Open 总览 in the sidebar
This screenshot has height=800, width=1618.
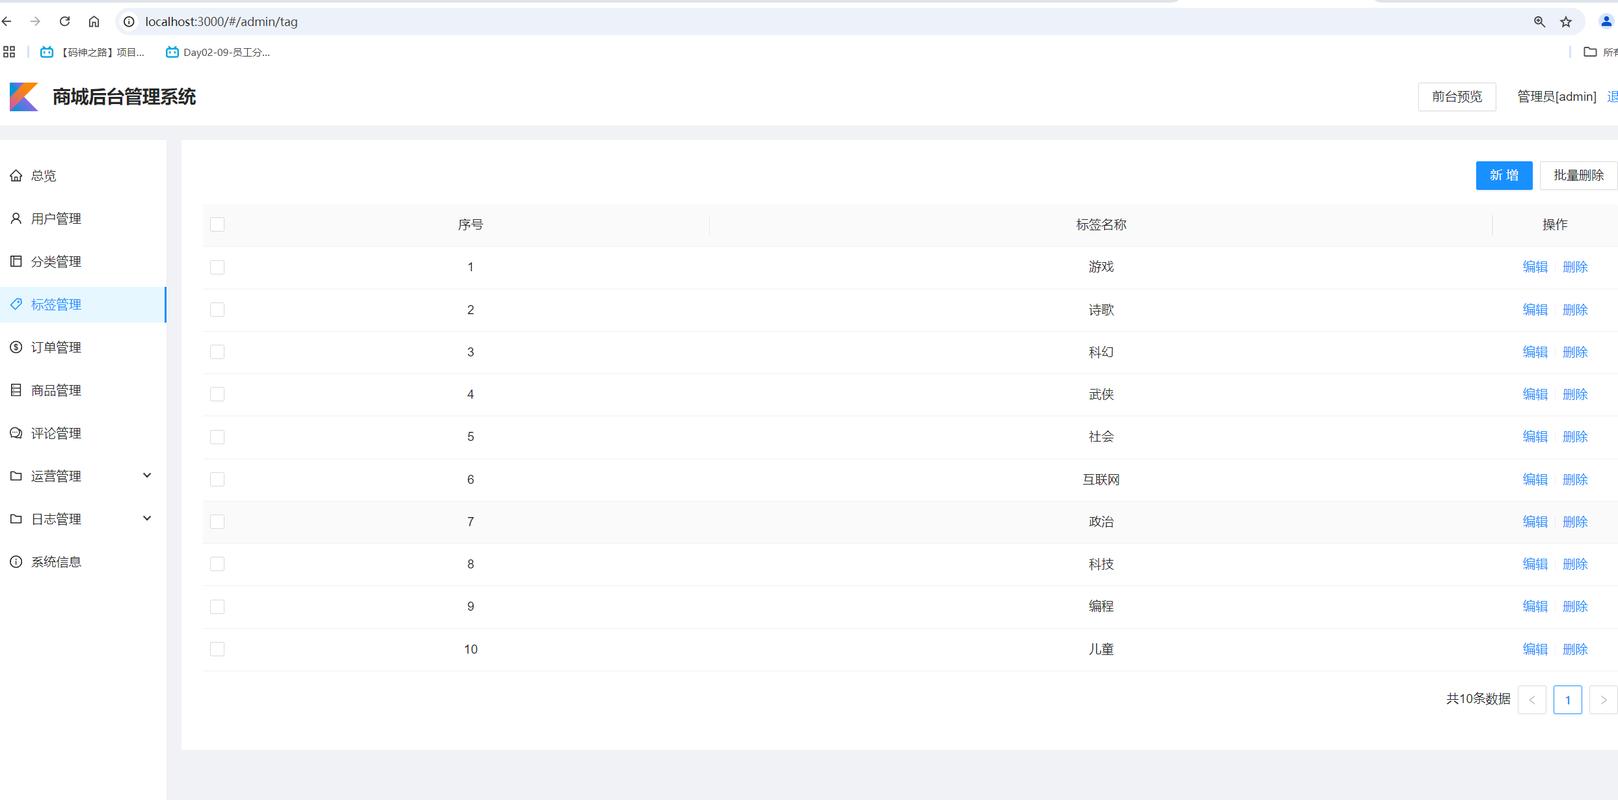tap(83, 176)
